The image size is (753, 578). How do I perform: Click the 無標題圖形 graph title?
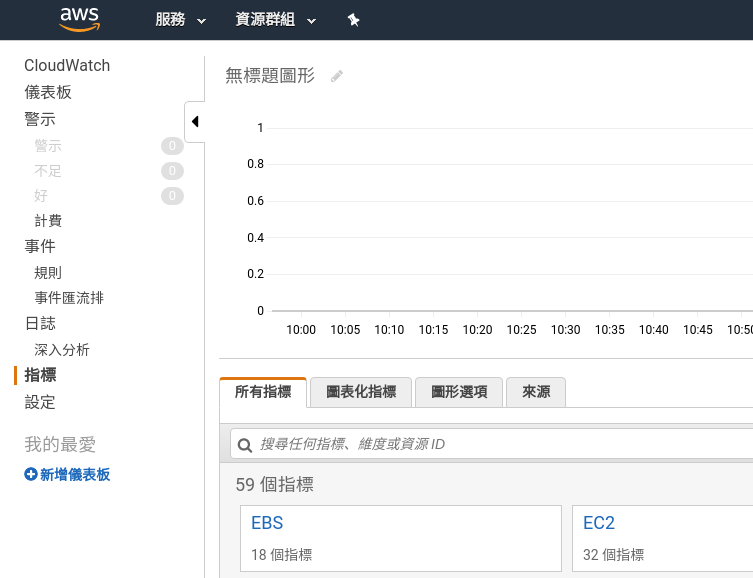270,75
